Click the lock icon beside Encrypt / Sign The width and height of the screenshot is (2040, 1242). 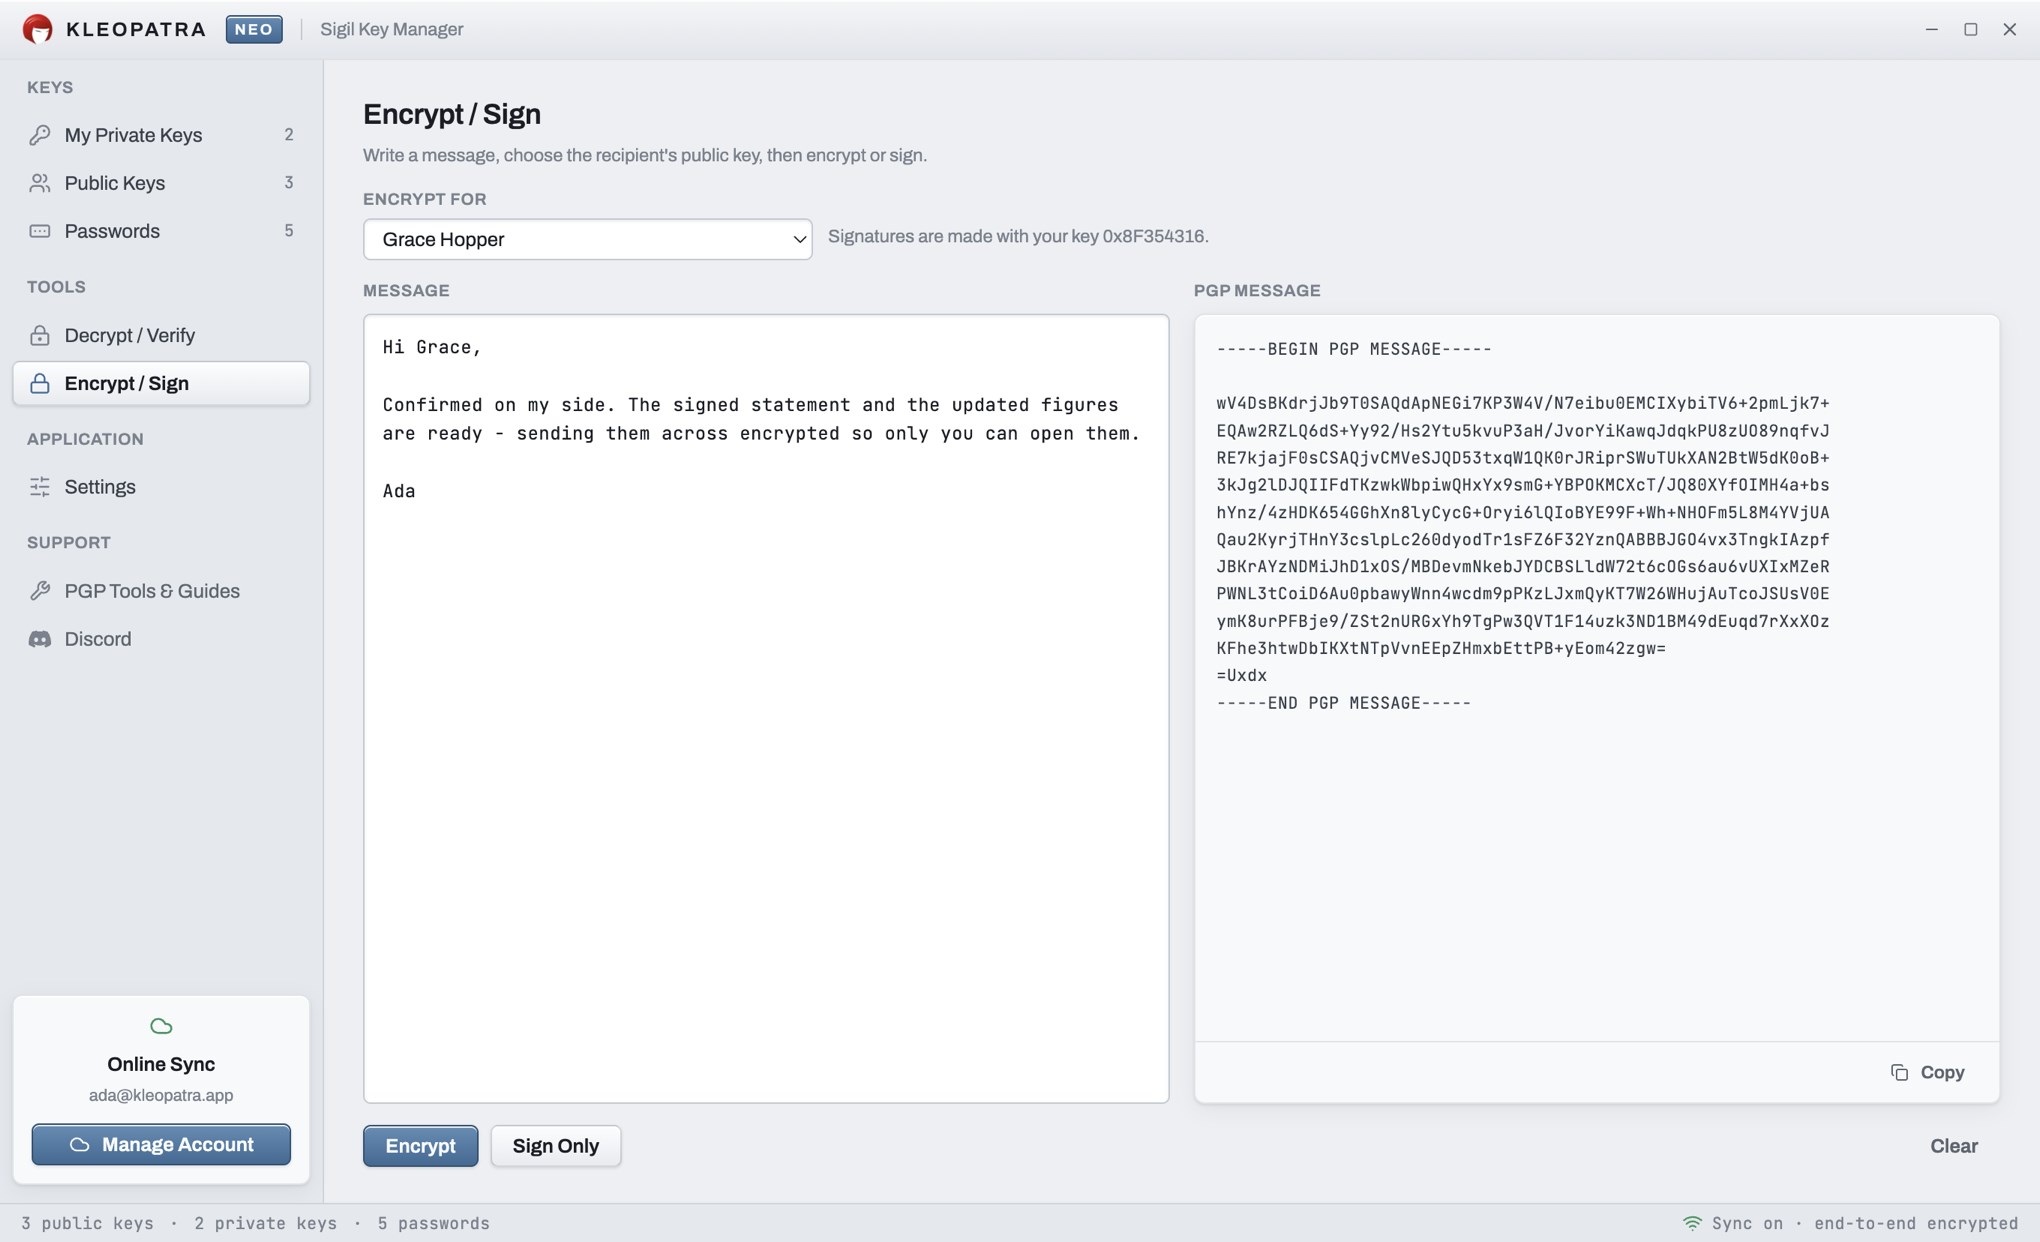40,383
